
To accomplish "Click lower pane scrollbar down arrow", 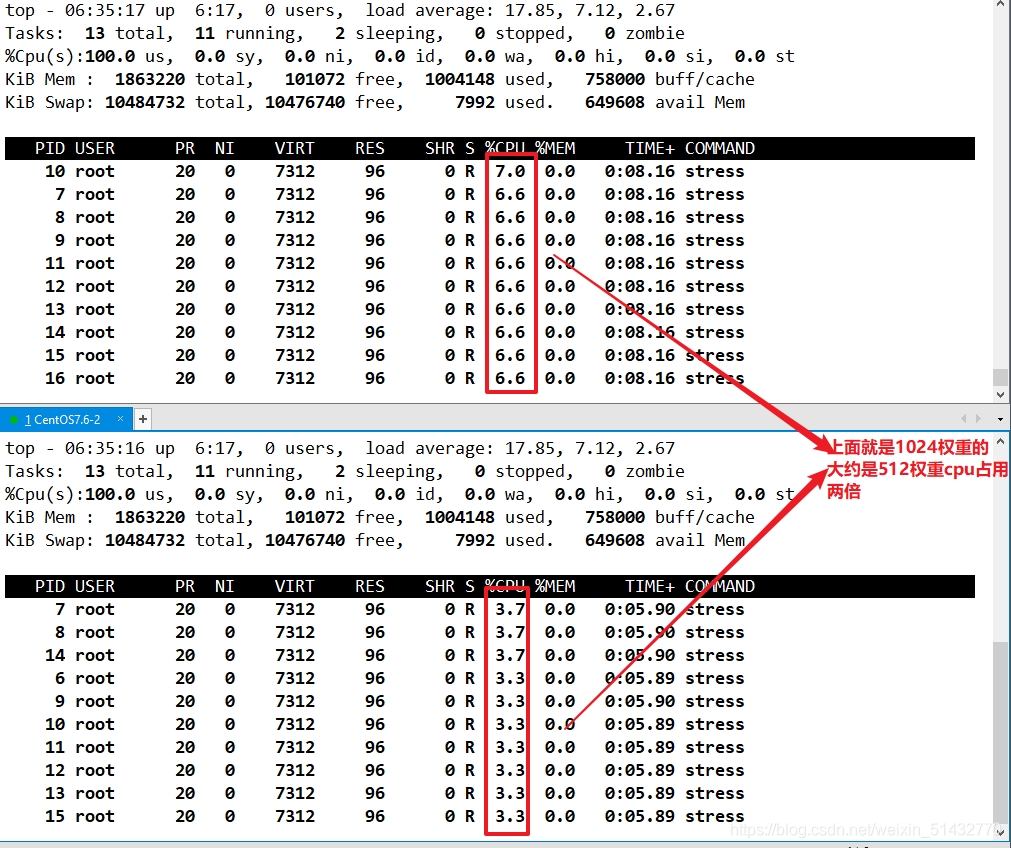I will click(x=1000, y=834).
